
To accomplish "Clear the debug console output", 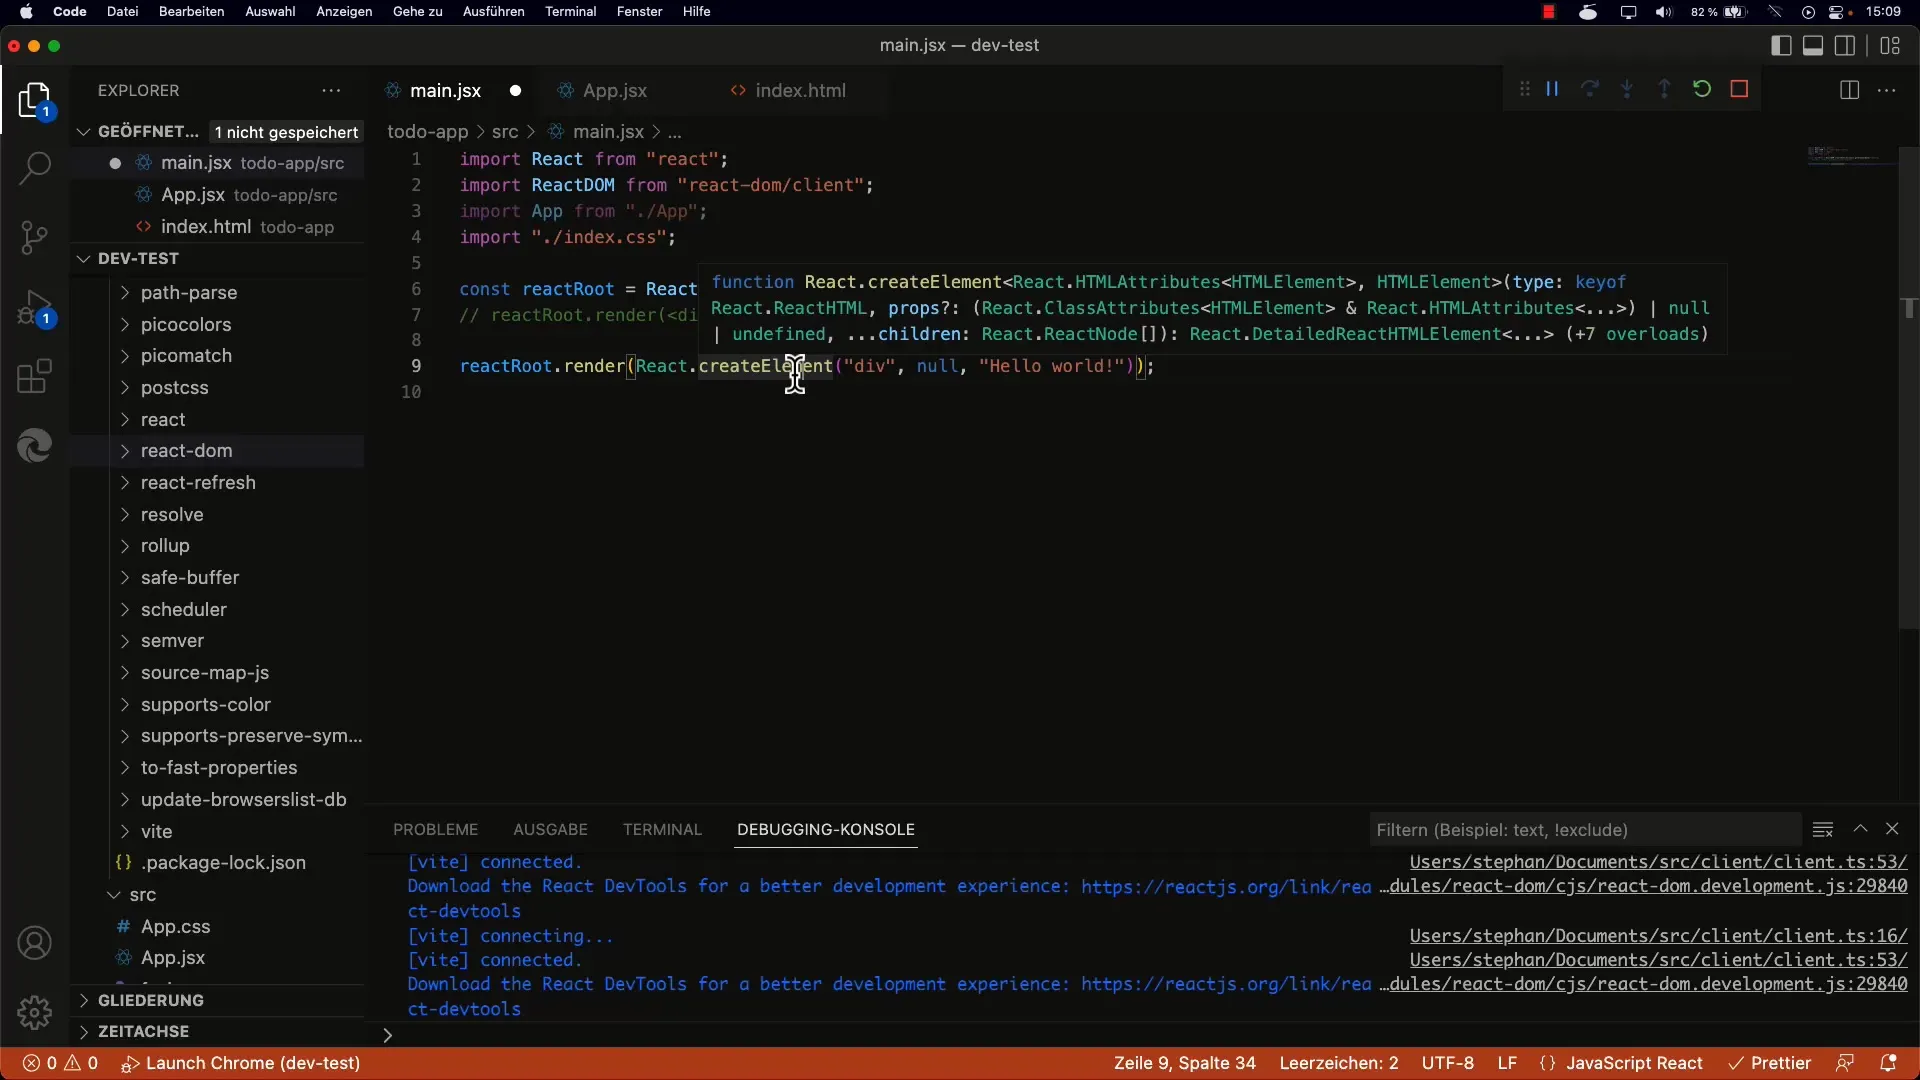I will click(1823, 829).
